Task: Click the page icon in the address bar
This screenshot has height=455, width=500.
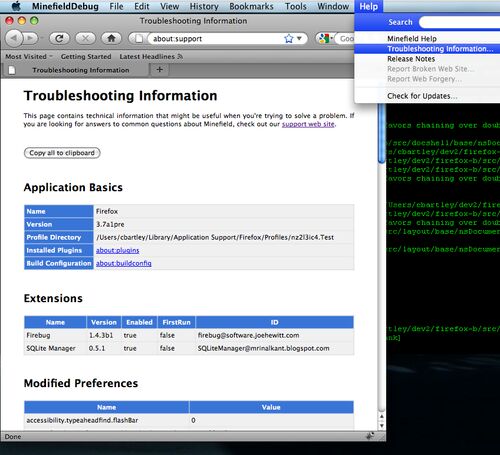Action: click(x=139, y=39)
